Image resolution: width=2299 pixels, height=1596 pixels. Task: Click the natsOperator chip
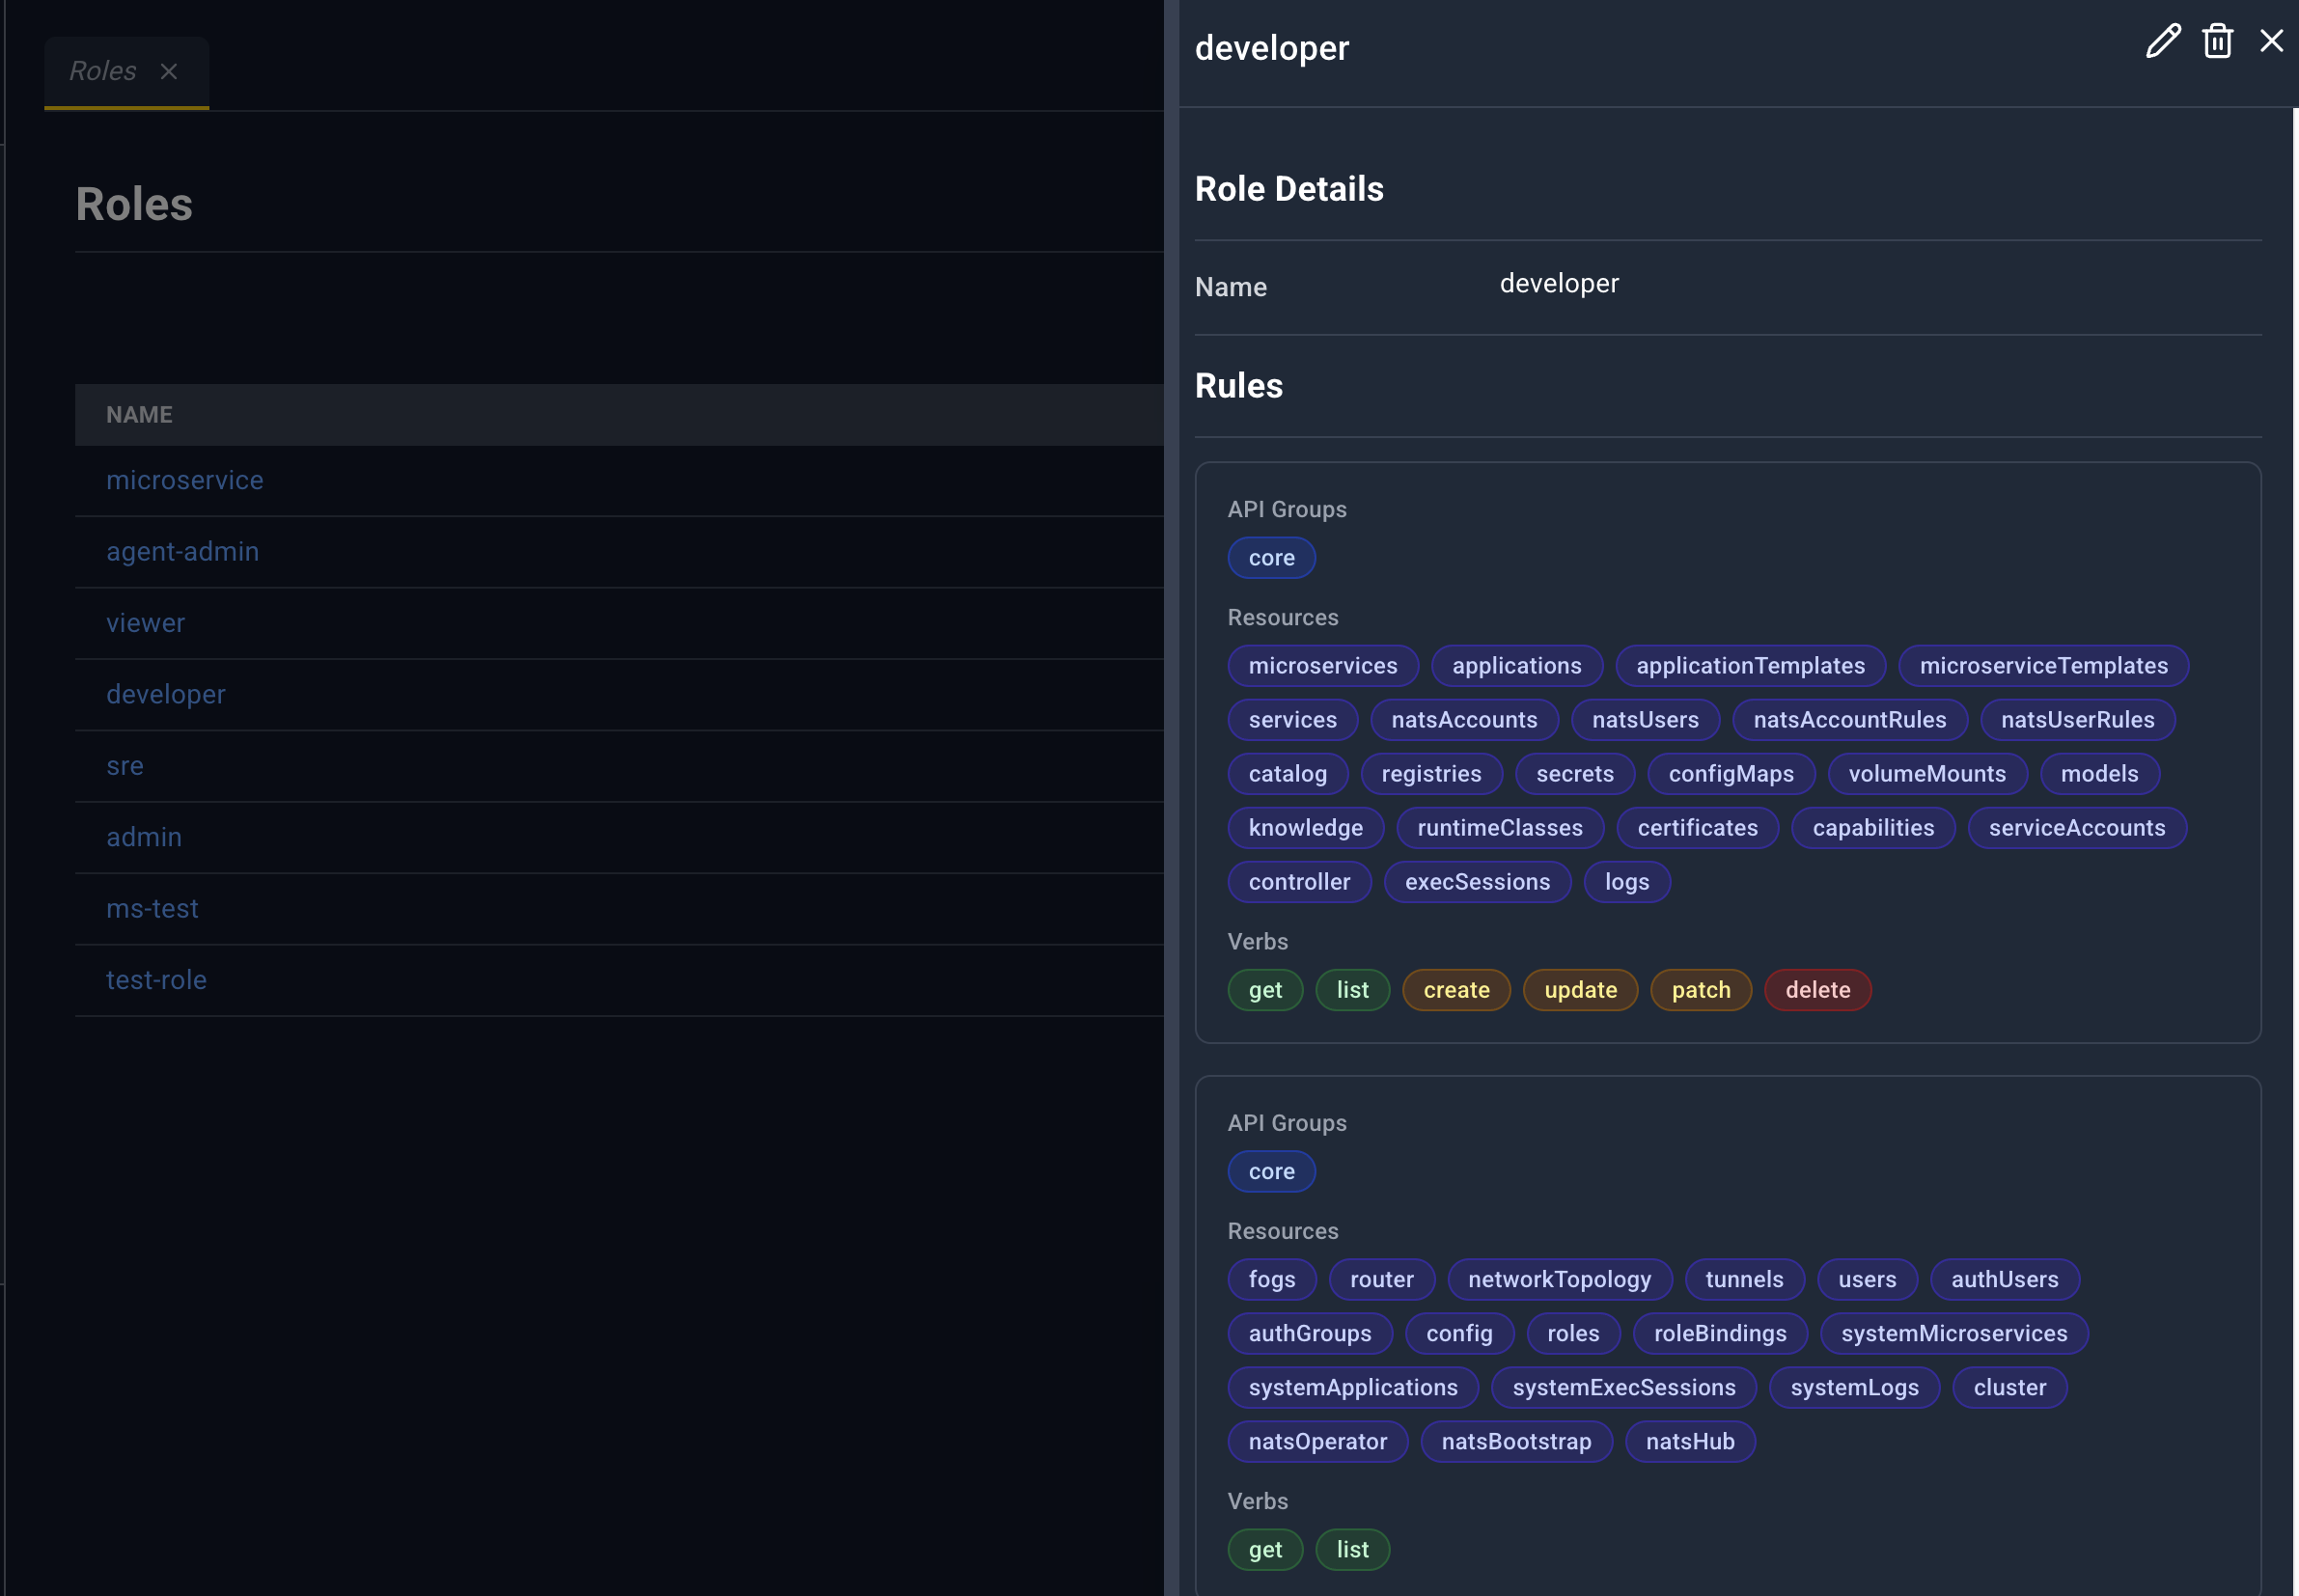pyautogui.click(x=1317, y=1441)
